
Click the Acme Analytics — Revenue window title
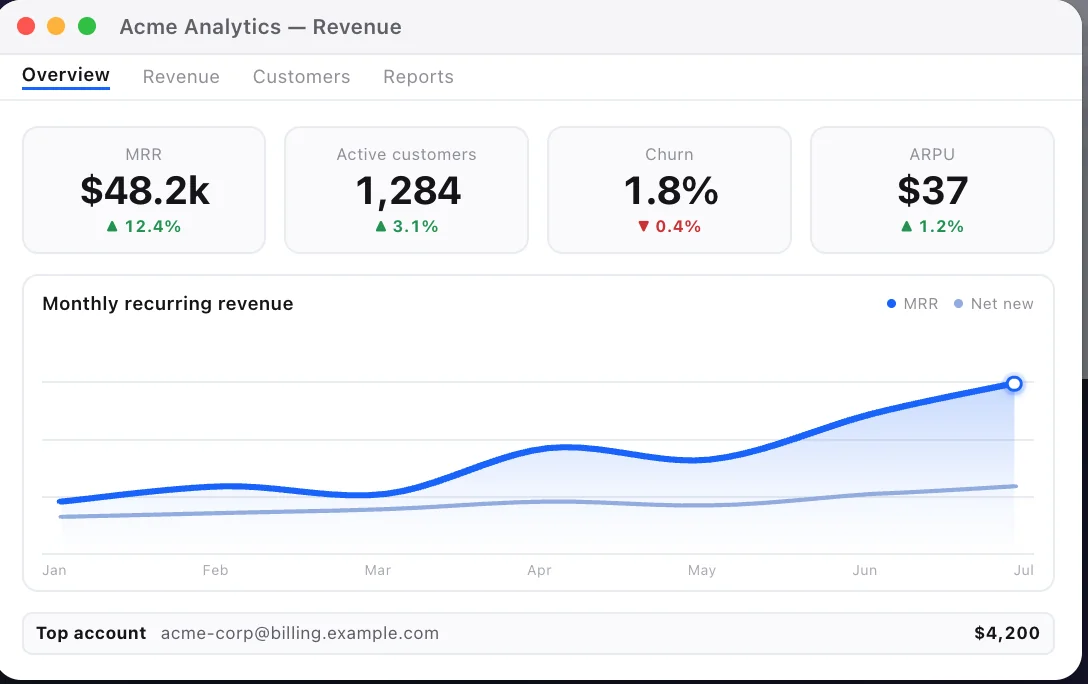[260, 27]
